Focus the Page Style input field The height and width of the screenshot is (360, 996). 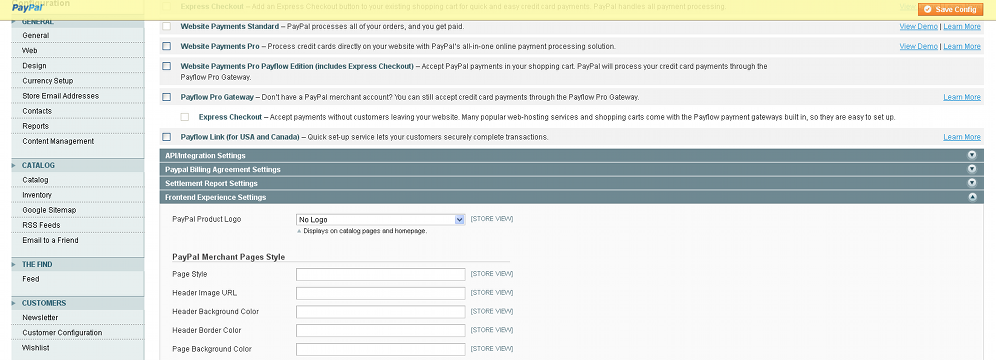tap(380, 274)
